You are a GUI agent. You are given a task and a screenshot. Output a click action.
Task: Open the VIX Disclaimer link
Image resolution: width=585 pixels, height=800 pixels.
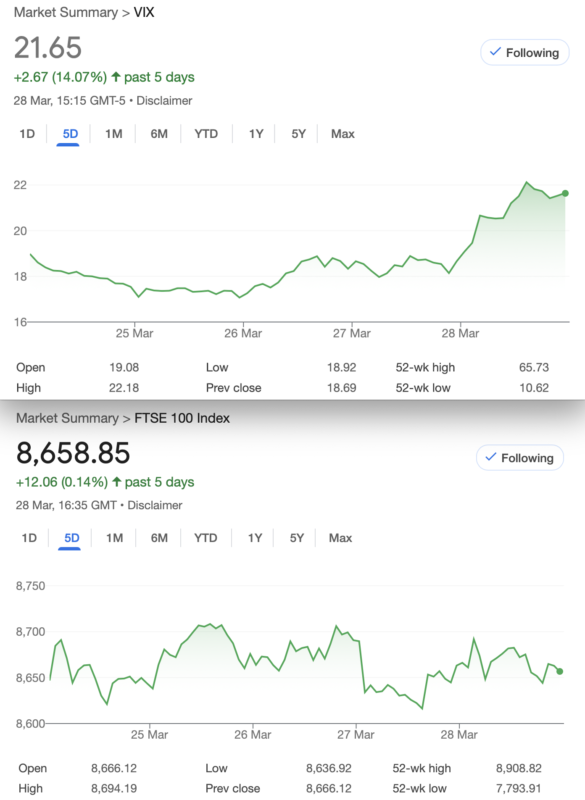coord(164,101)
